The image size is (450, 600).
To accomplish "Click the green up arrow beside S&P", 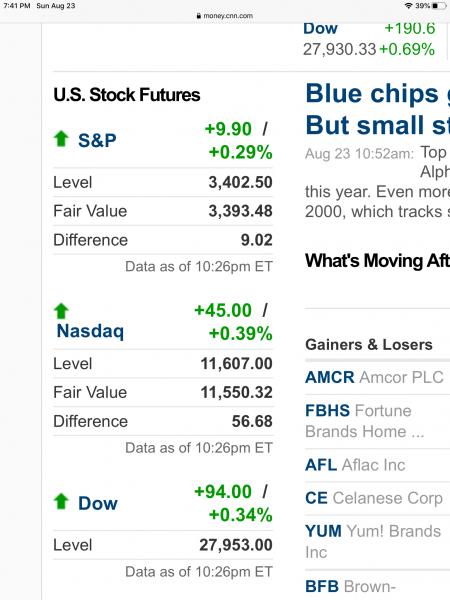I will click(x=61, y=139).
